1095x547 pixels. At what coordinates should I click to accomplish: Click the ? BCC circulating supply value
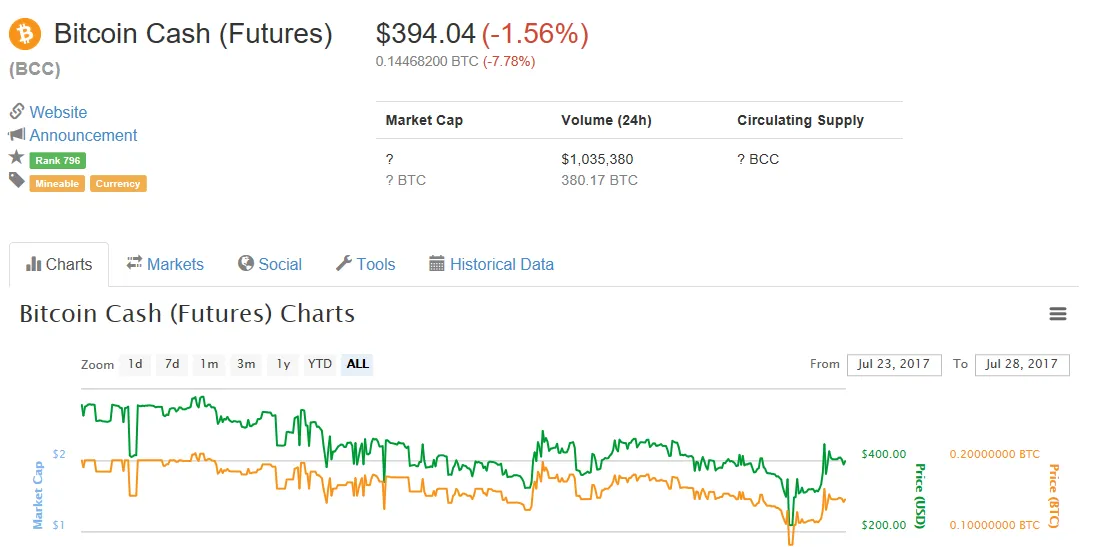(758, 159)
